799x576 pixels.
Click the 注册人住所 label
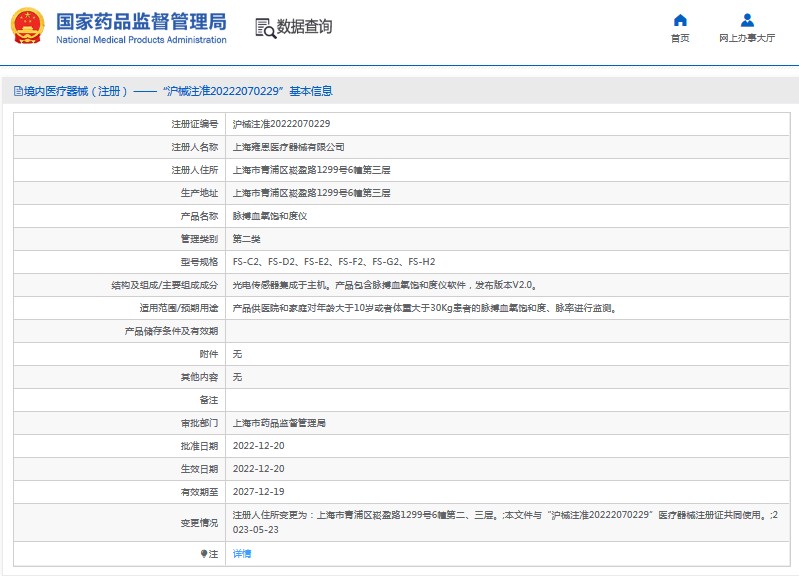[195, 170]
